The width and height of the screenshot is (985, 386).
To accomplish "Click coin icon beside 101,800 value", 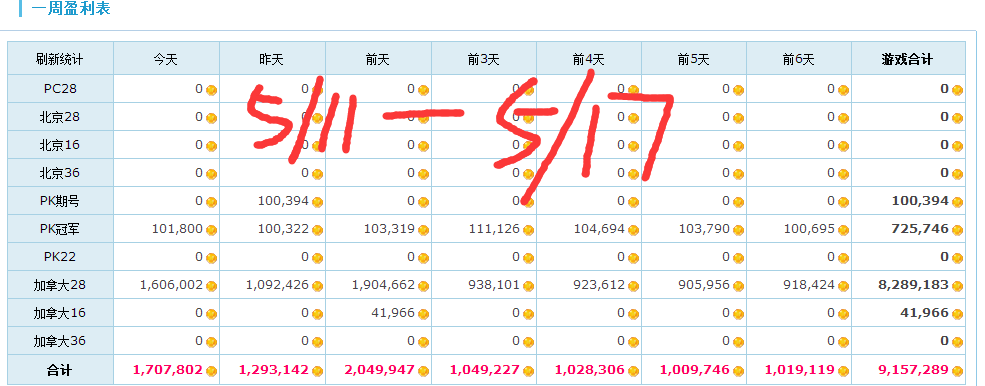I will 211,230.
